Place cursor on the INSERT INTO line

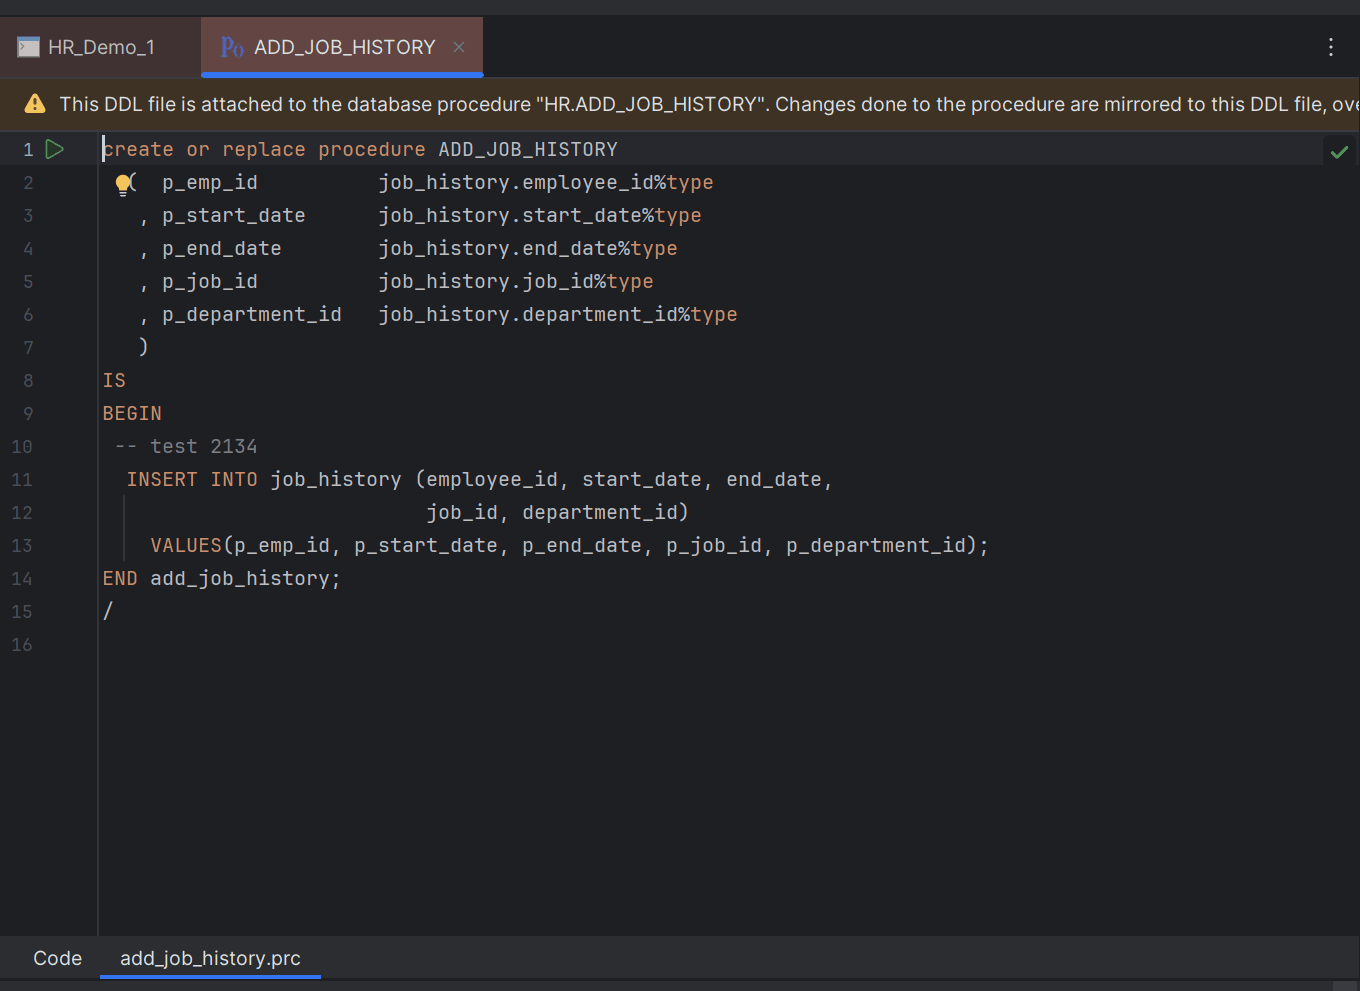pos(400,479)
